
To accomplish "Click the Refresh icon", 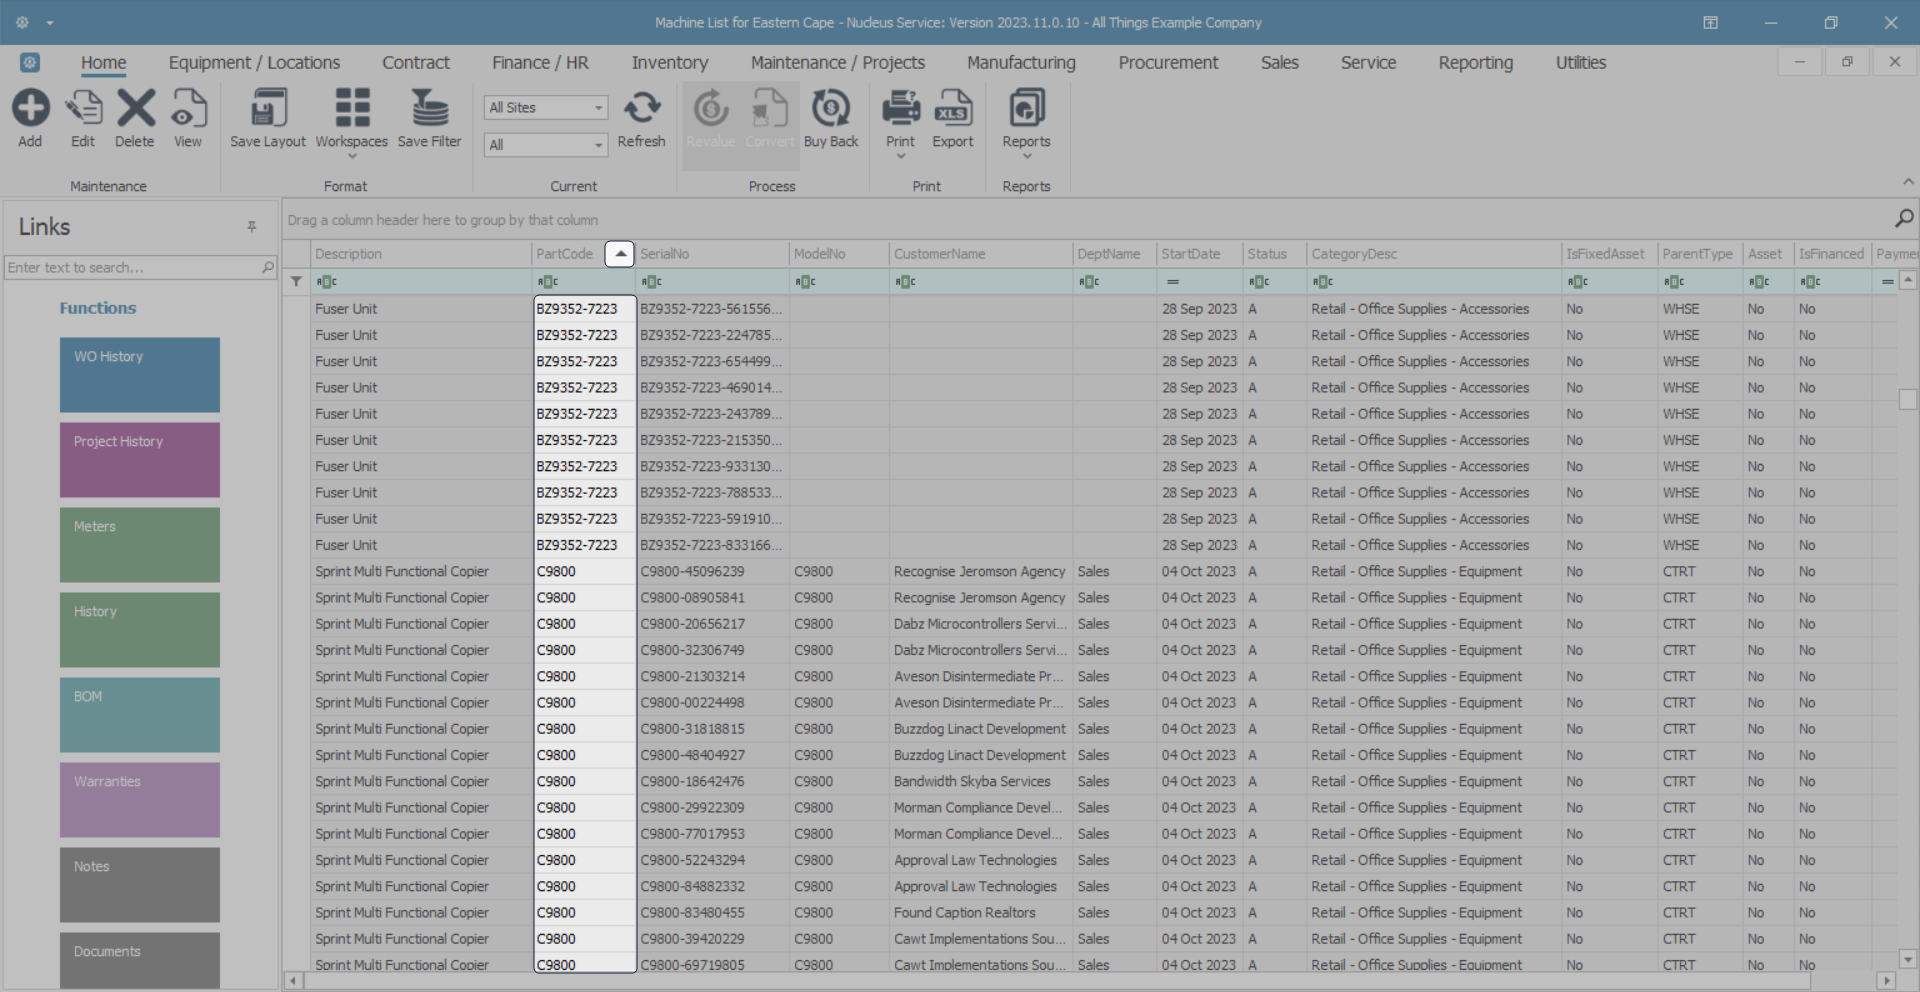I will pos(642,108).
